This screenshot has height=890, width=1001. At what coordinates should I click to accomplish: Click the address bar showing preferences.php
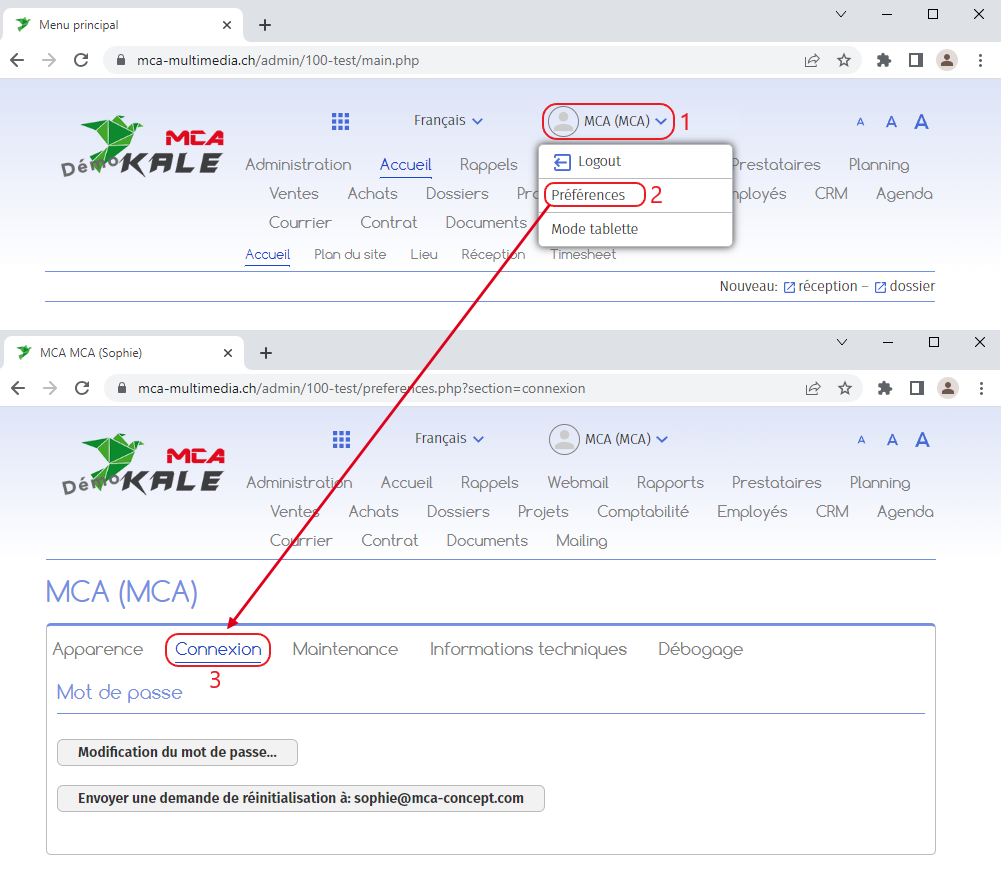tap(450, 388)
